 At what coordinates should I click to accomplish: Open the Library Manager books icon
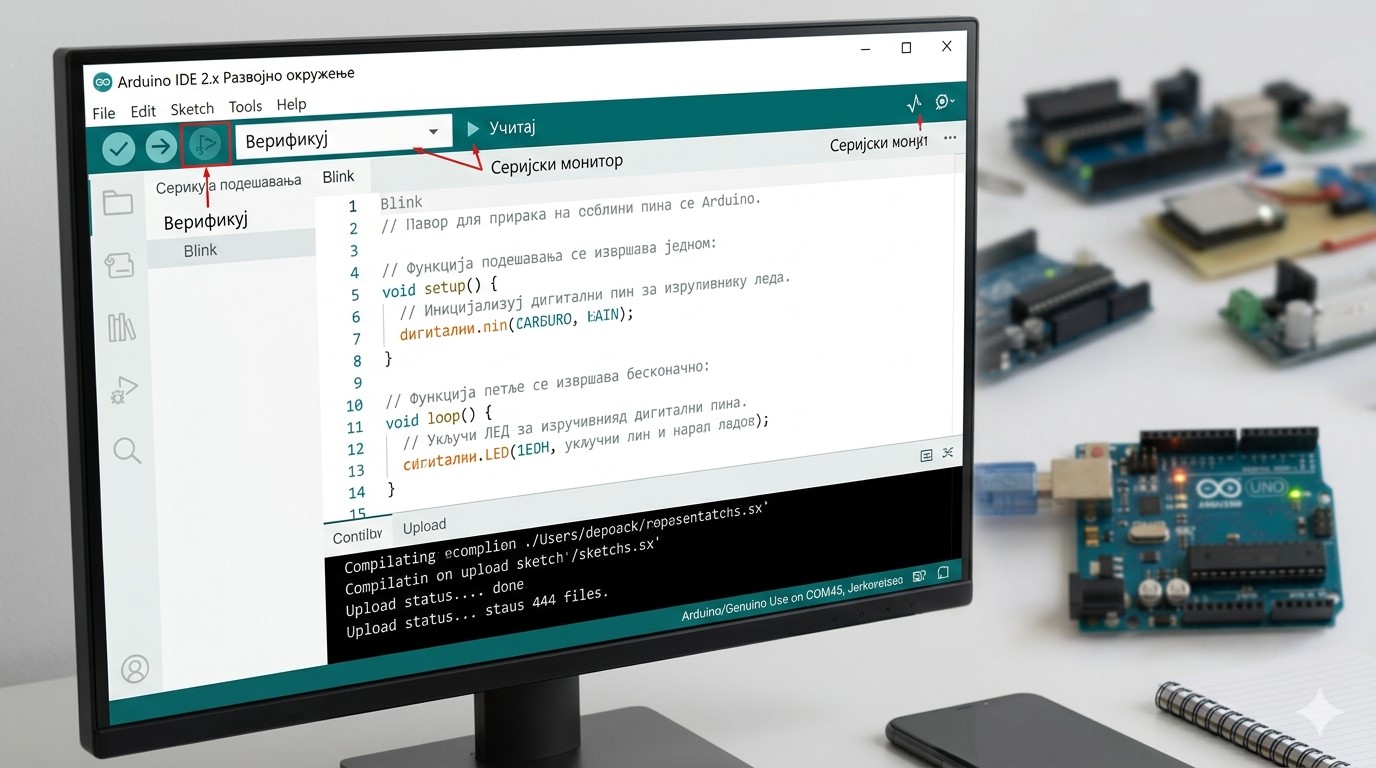[x=121, y=327]
